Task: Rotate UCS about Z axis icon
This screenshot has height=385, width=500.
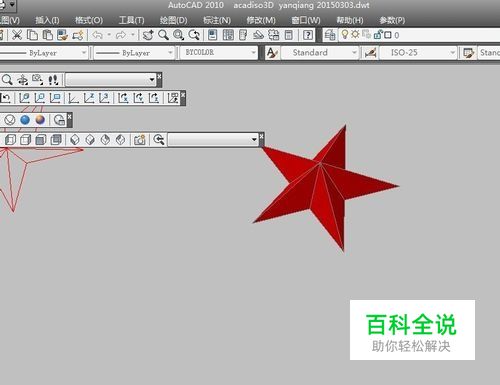Action: point(154,98)
